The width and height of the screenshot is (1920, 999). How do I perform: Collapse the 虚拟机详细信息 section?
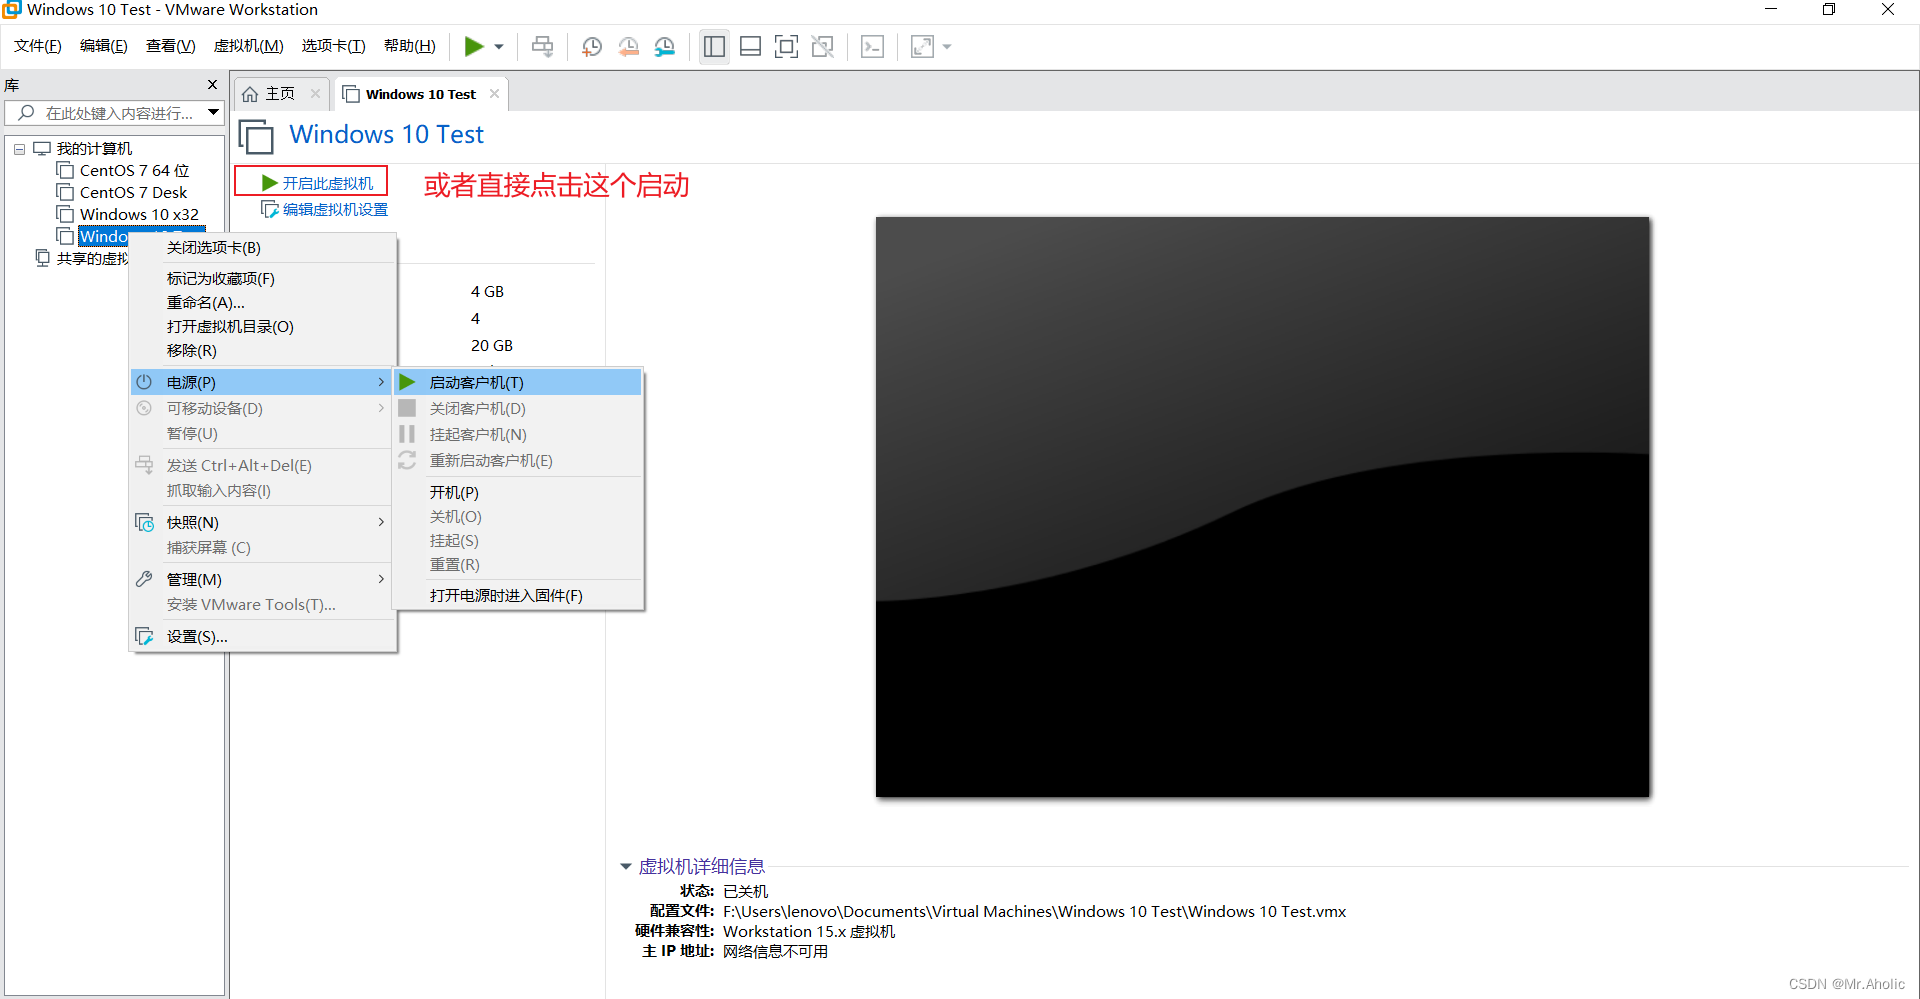click(626, 866)
